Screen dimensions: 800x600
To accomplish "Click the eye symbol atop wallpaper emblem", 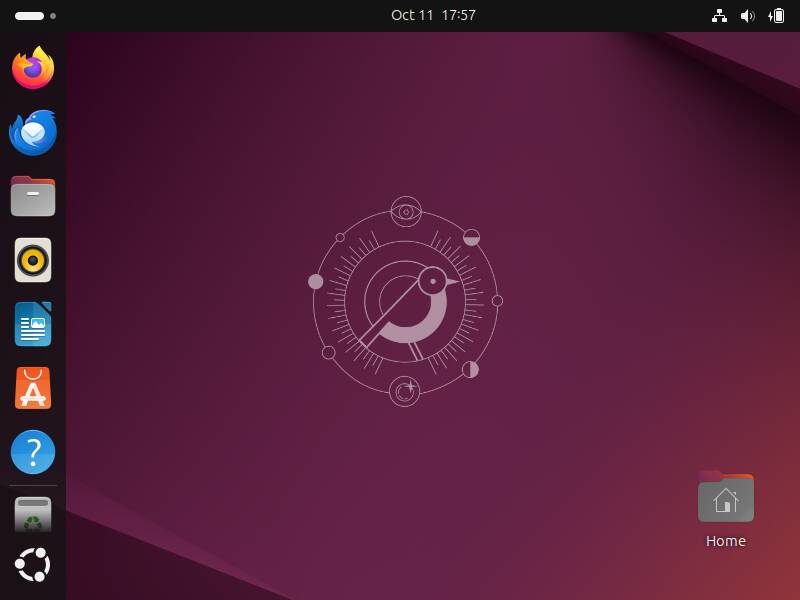I will click(405, 211).
